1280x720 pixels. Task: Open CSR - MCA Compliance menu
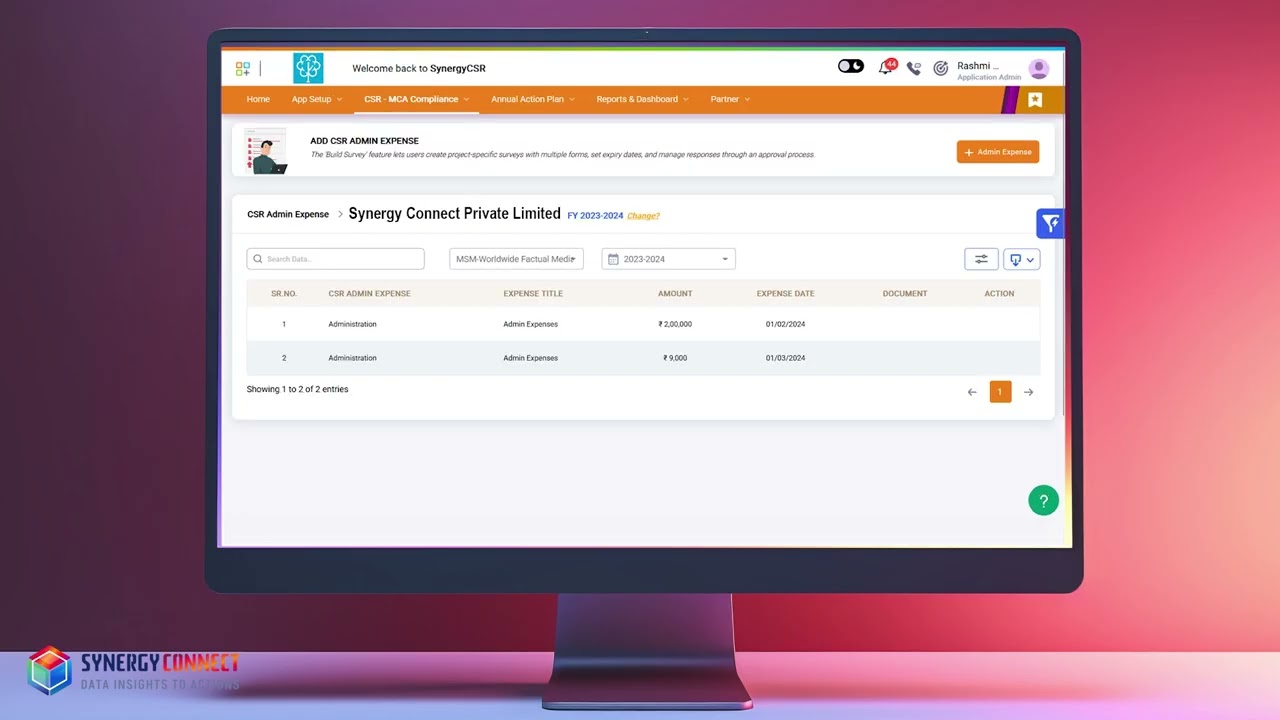pos(416,99)
